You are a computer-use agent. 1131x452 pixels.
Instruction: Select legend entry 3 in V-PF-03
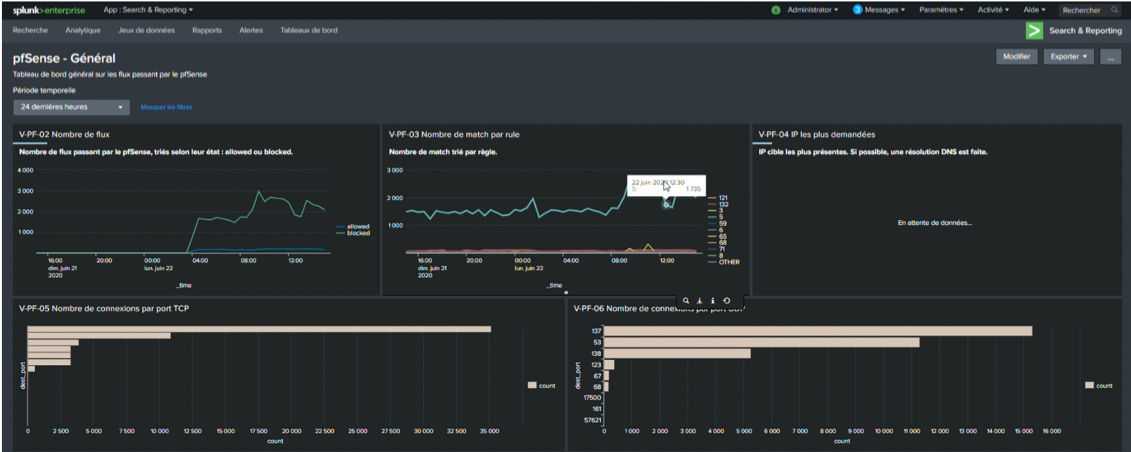[x=714, y=211]
